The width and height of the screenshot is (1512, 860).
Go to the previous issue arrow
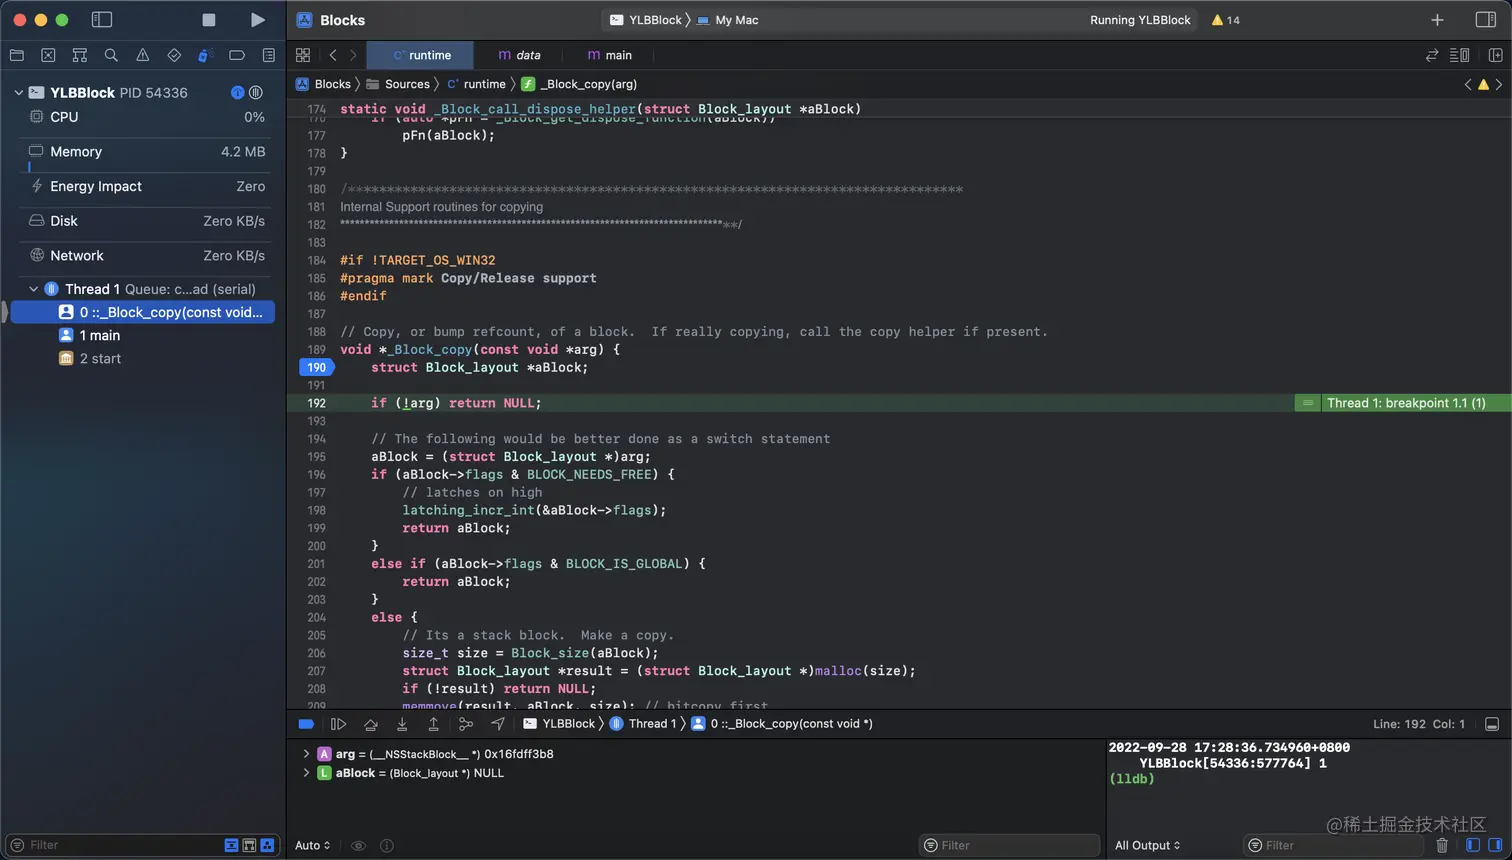(x=1468, y=85)
